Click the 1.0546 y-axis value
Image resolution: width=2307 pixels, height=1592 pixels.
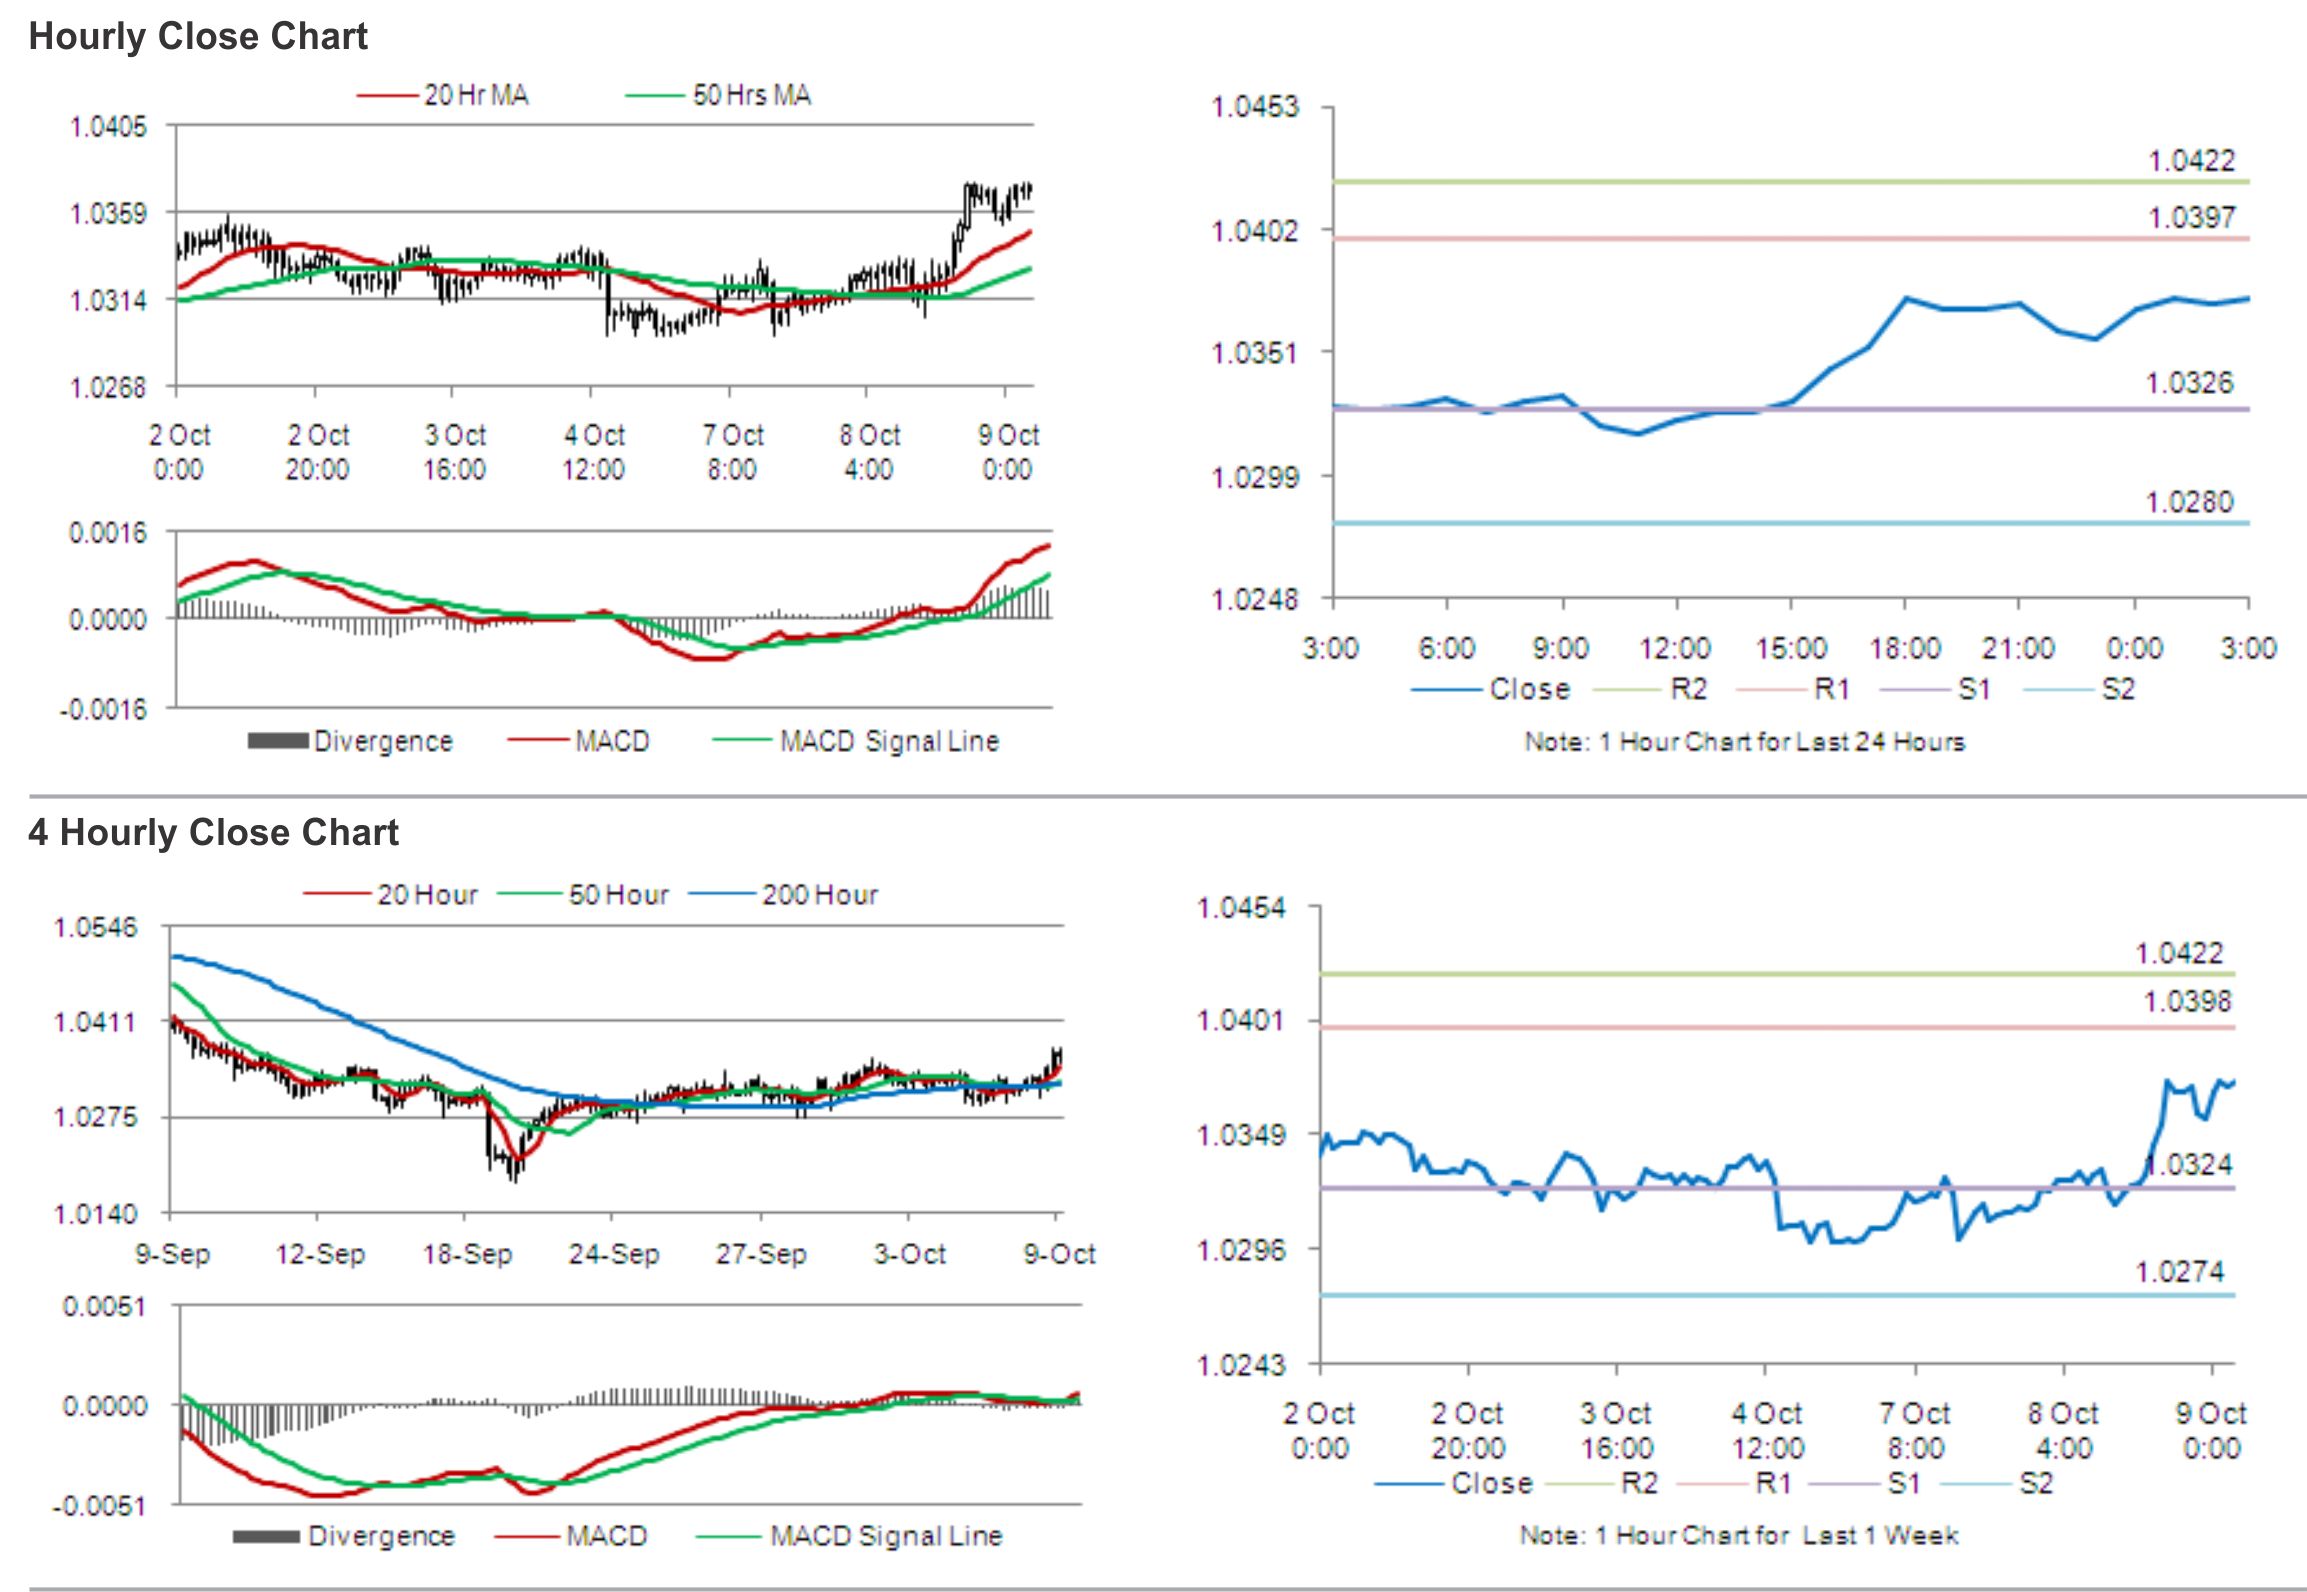tap(95, 927)
